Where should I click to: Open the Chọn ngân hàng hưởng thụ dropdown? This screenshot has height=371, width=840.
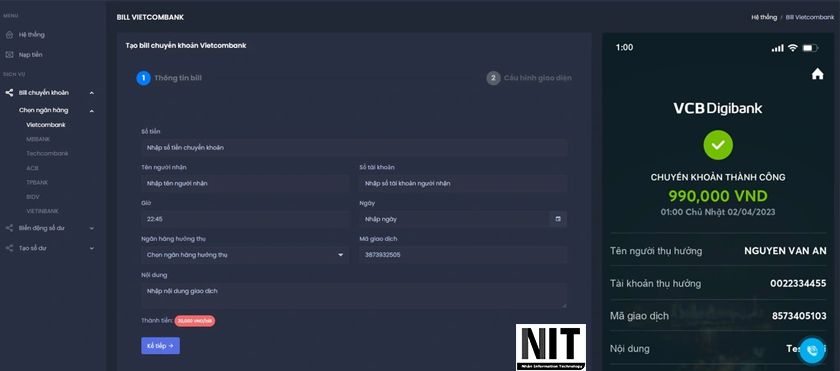coord(245,255)
